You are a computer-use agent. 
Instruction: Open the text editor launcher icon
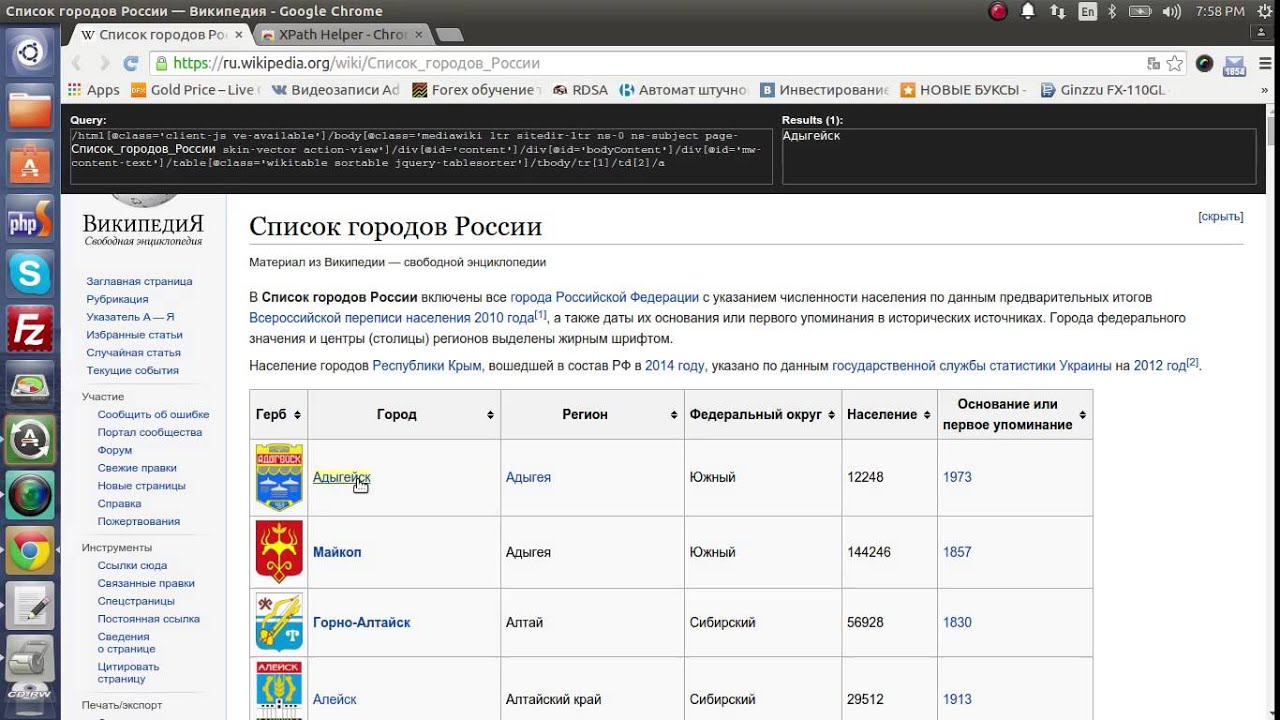tap(30, 605)
